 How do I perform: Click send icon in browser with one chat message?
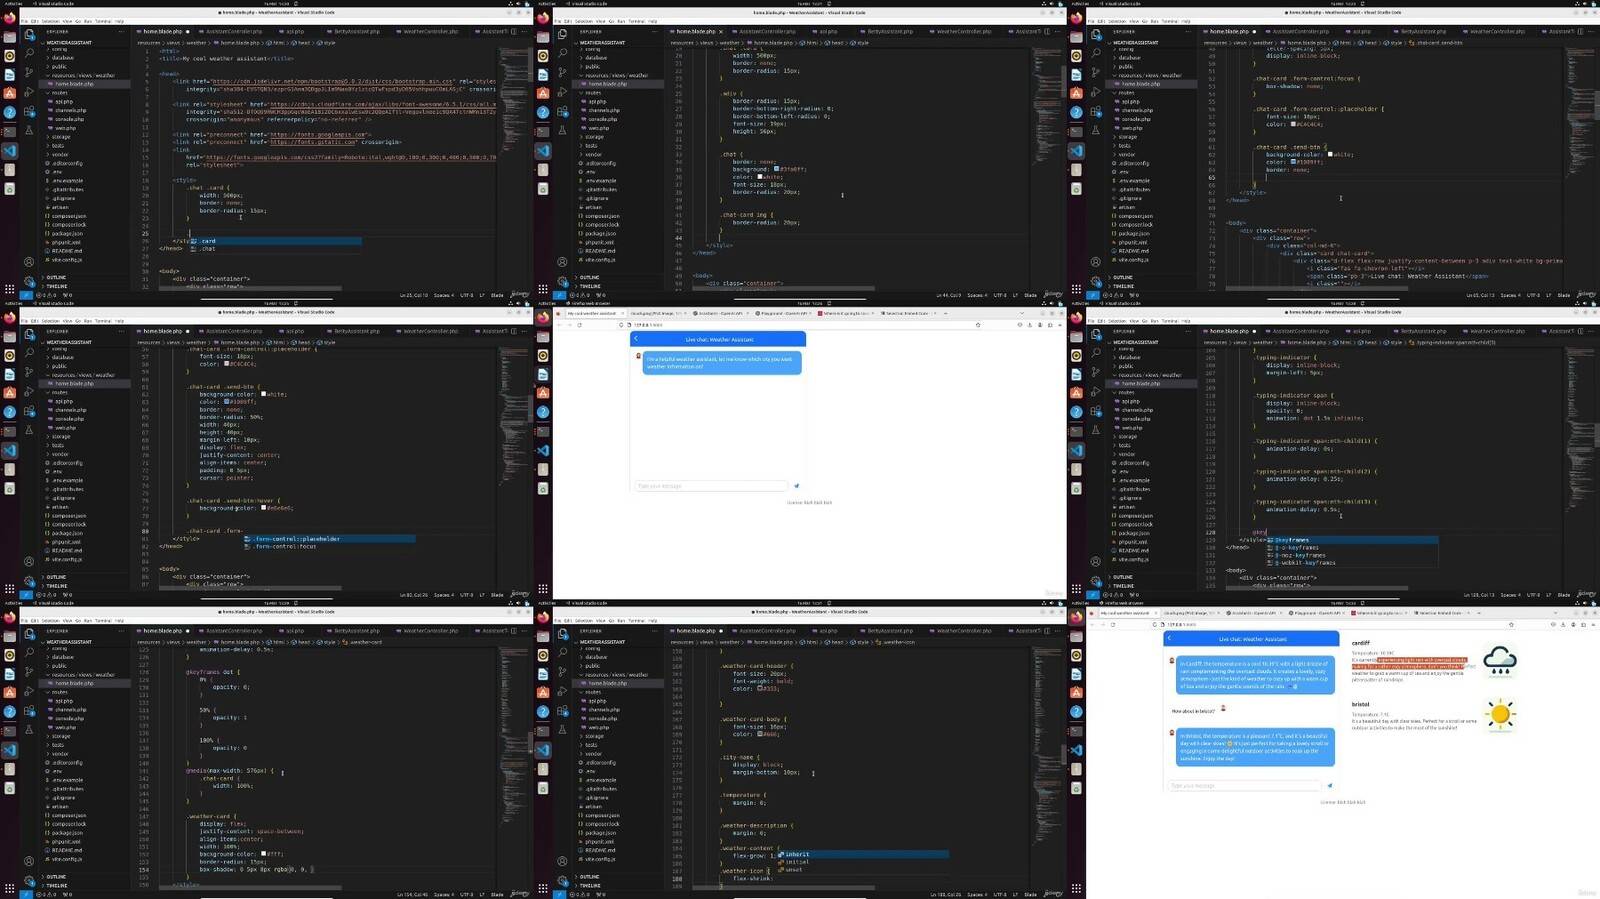796,486
